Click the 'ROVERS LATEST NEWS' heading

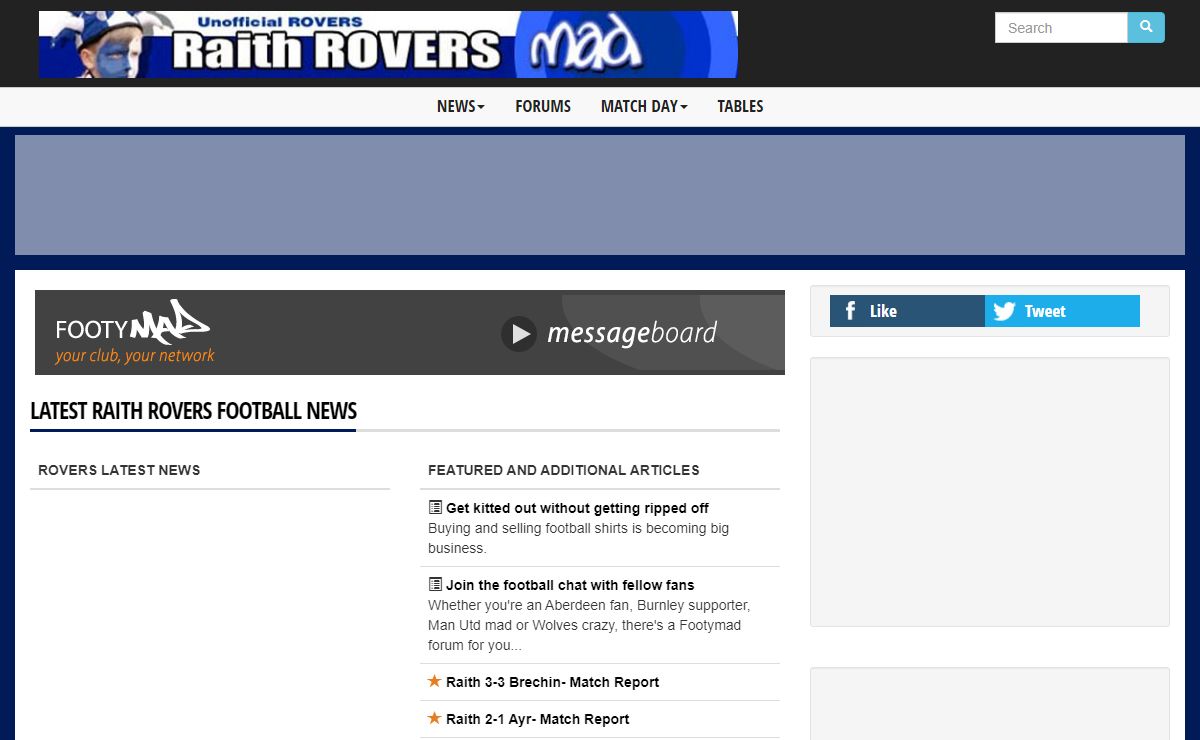click(119, 470)
